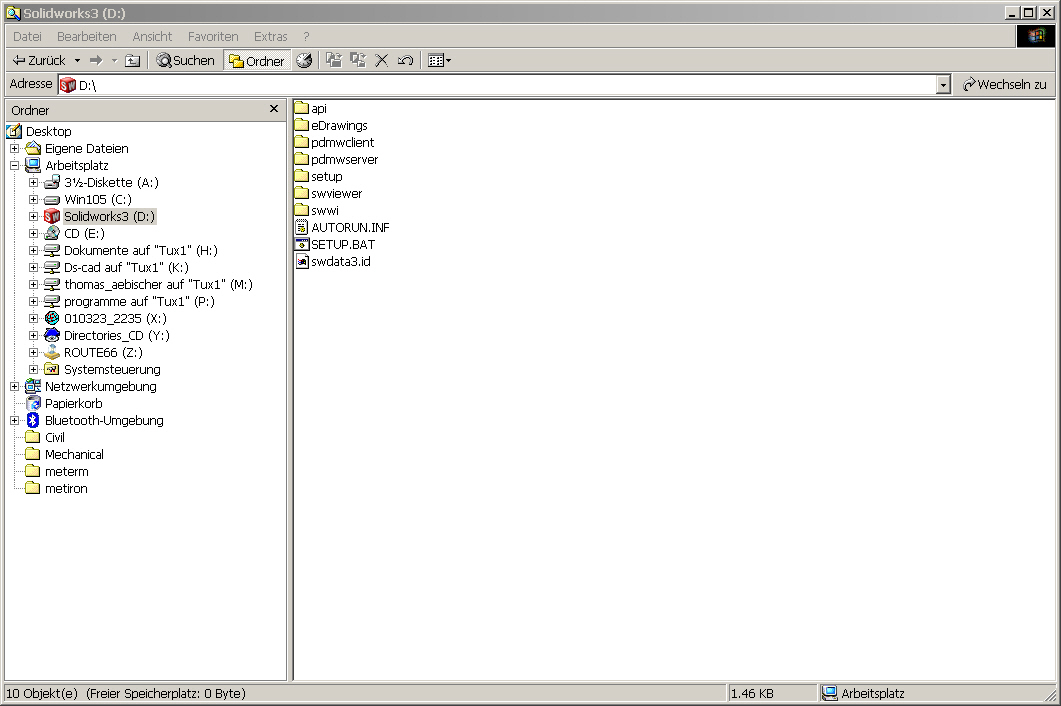
Task: Toggle the Ordner folder pane button
Action: click(257, 61)
